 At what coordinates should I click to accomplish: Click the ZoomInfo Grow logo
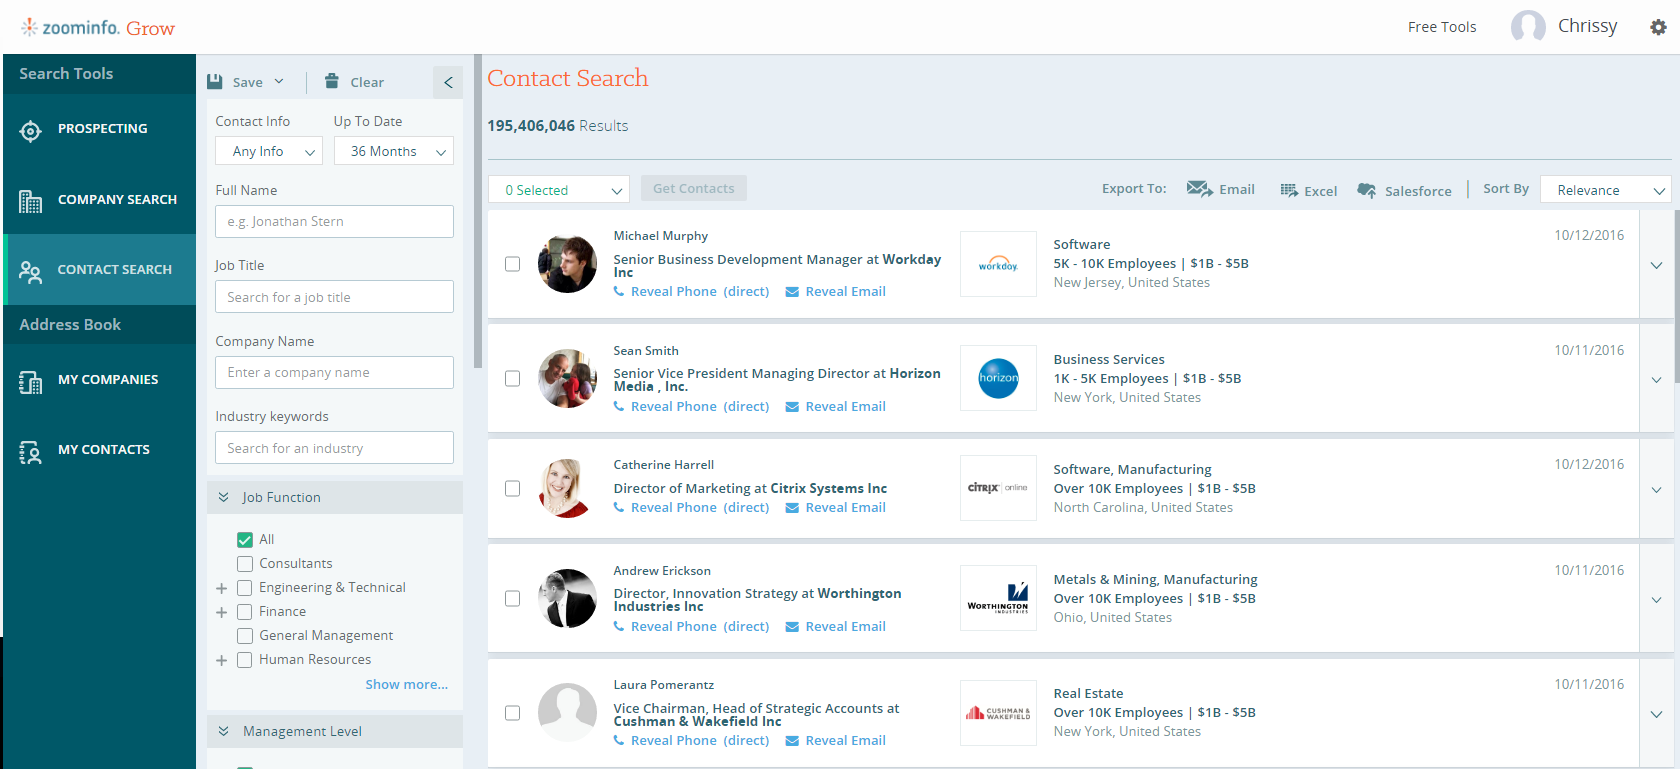pos(98,27)
